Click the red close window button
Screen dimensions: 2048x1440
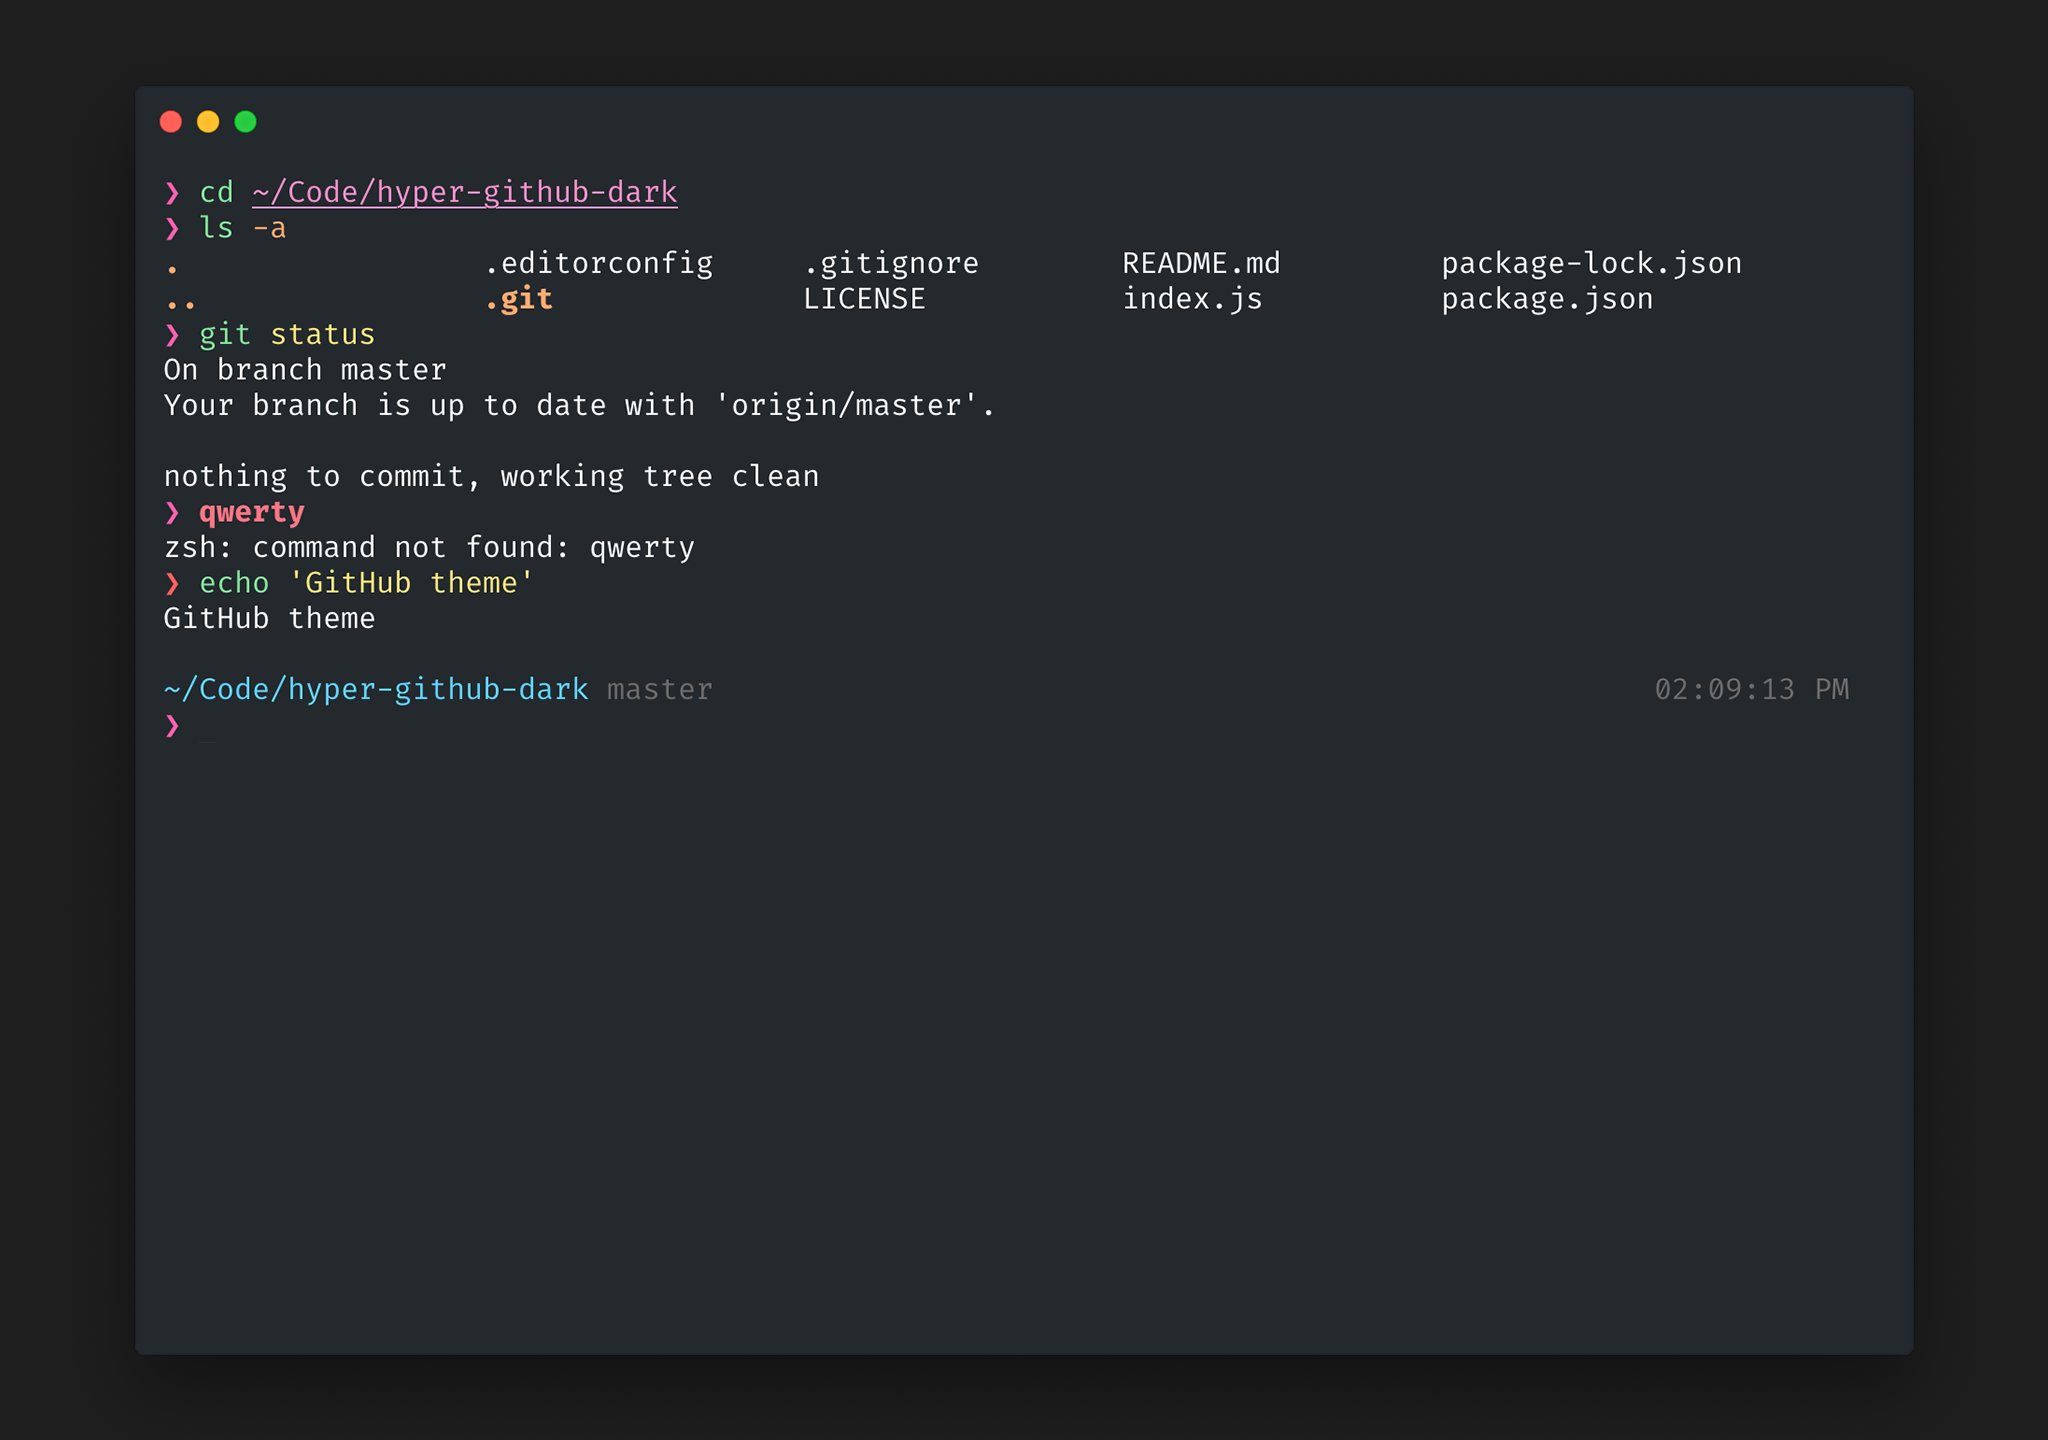171,122
